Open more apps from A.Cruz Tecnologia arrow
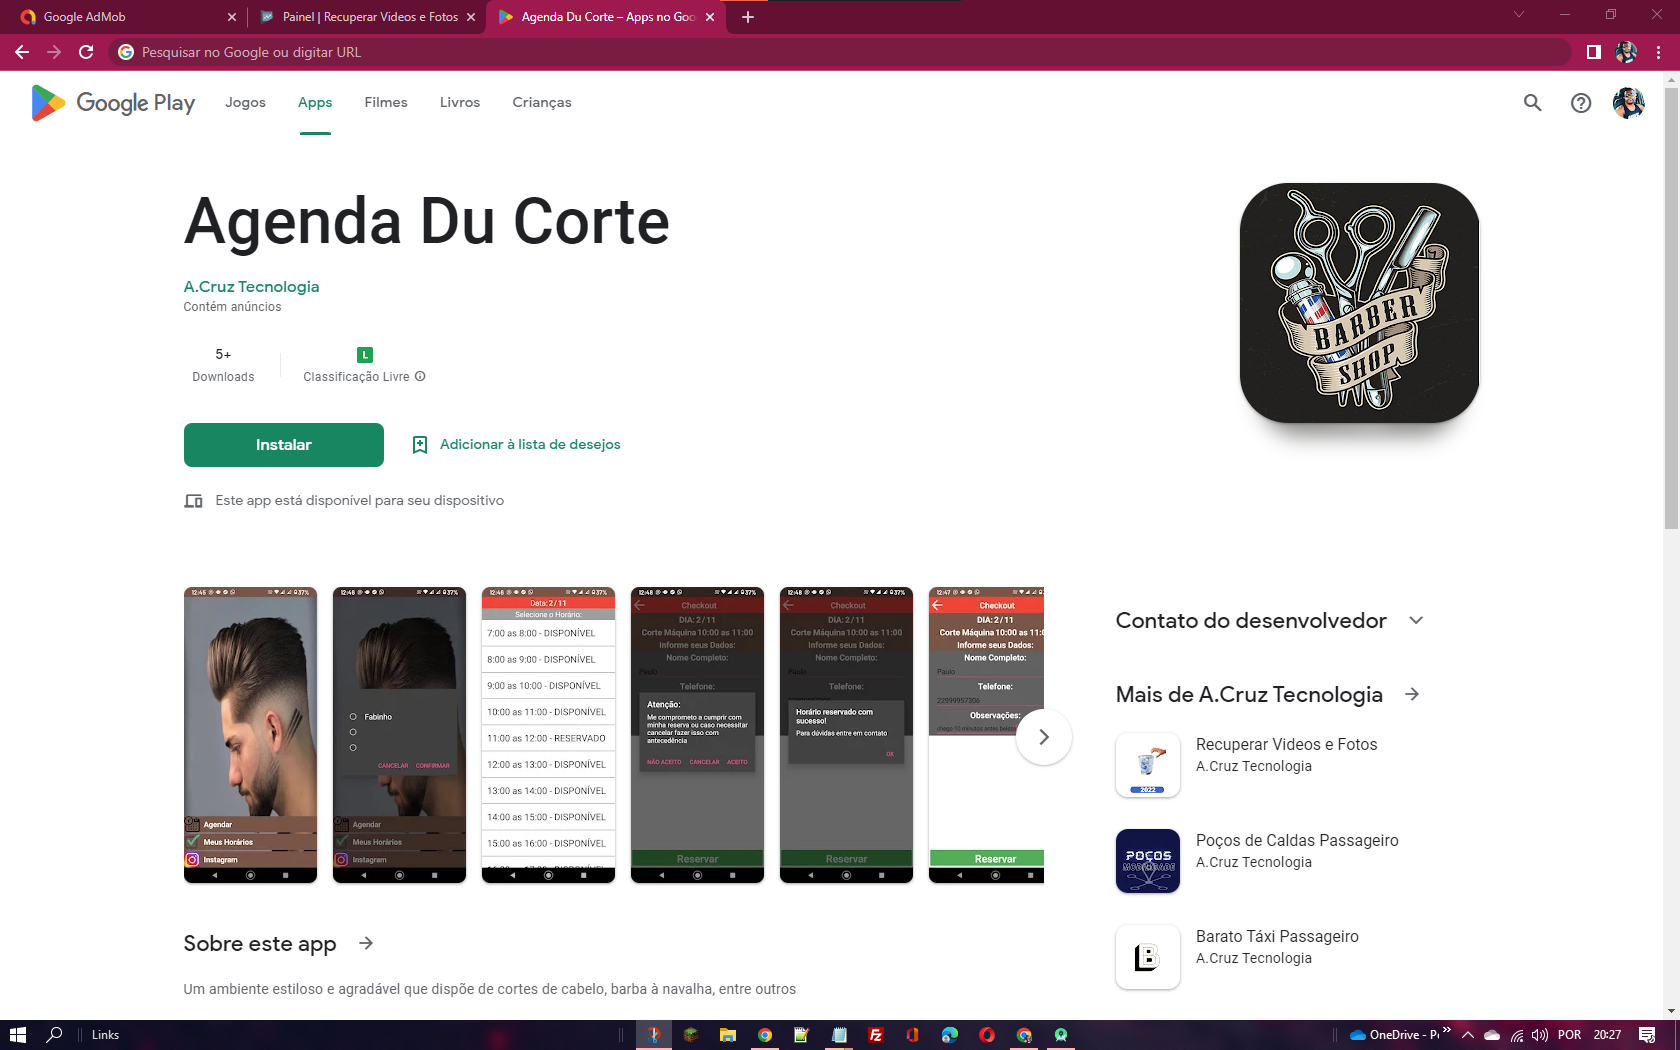The width and height of the screenshot is (1680, 1050). [1412, 694]
